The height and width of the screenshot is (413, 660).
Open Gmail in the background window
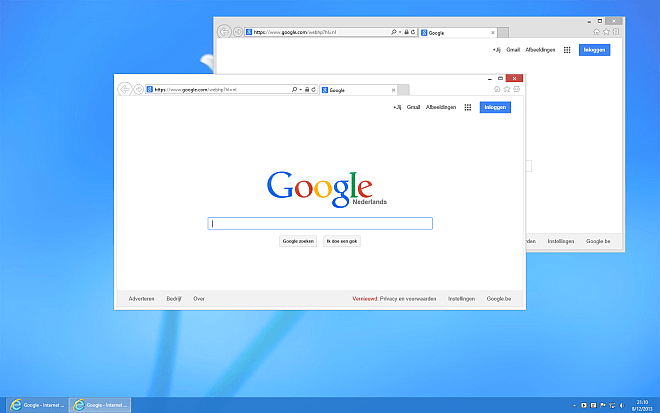coord(513,50)
